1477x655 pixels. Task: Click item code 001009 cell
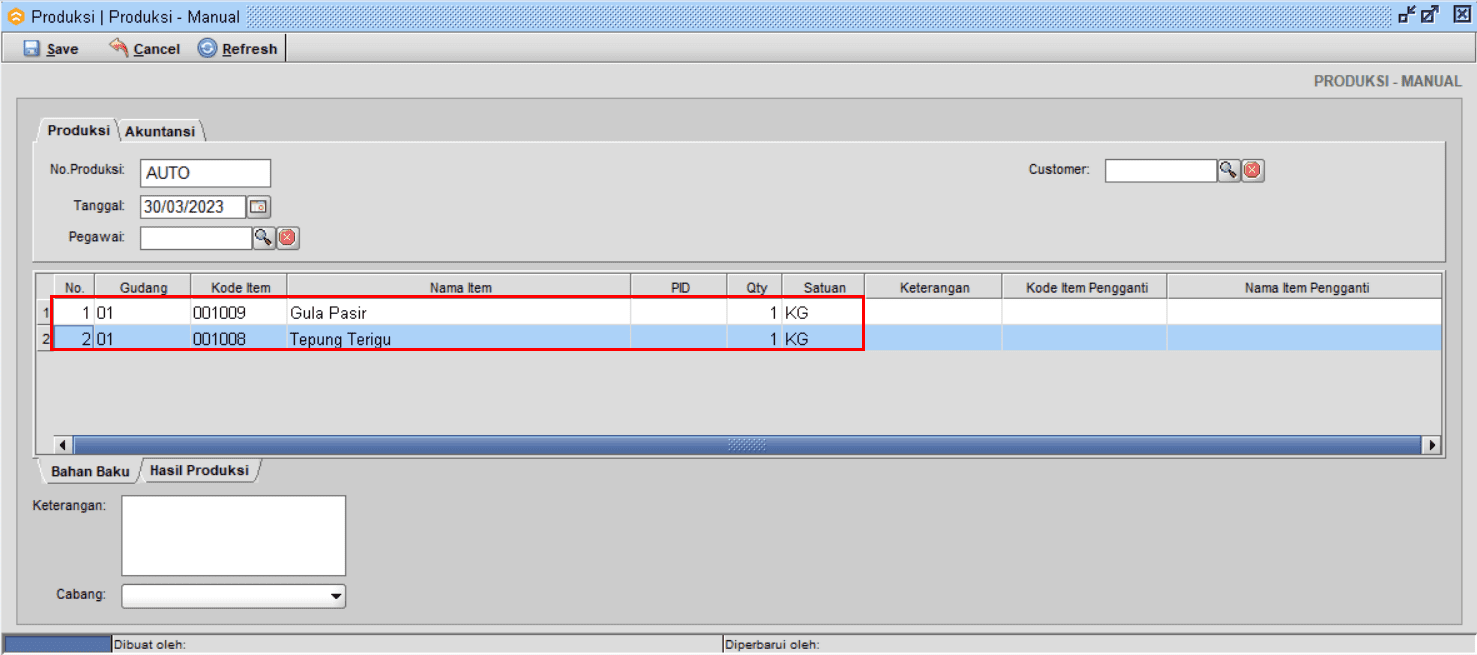click(240, 312)
